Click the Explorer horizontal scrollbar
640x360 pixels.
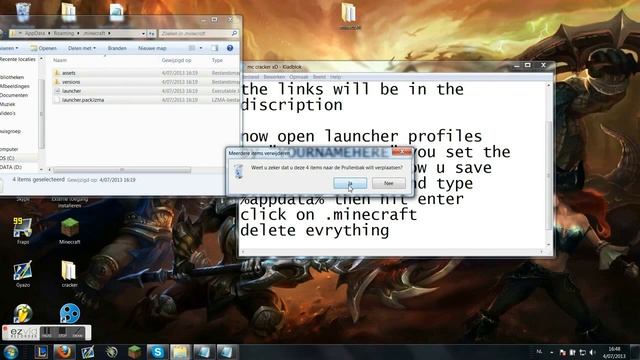[x=122, y=170]
